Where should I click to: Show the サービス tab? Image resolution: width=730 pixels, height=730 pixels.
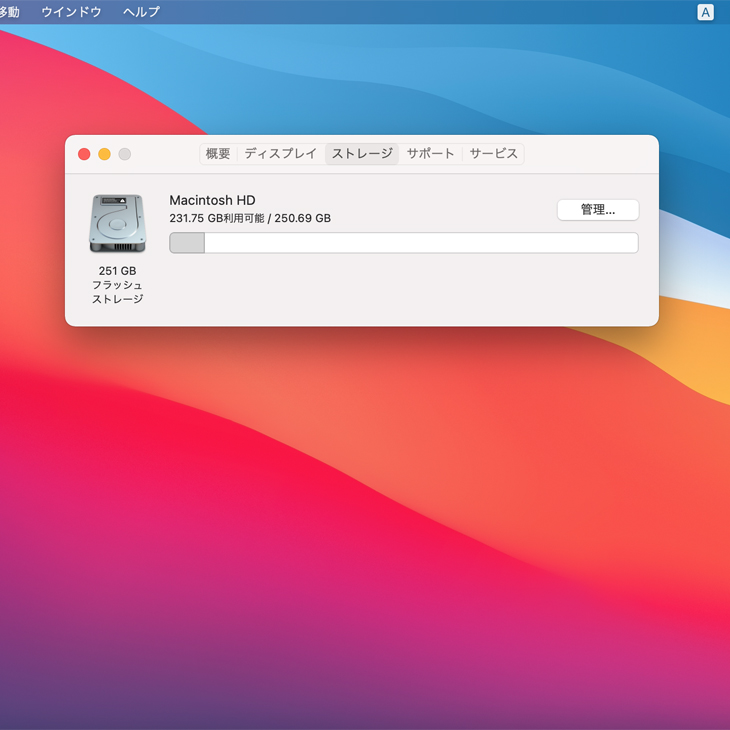(x=493, y=154)
